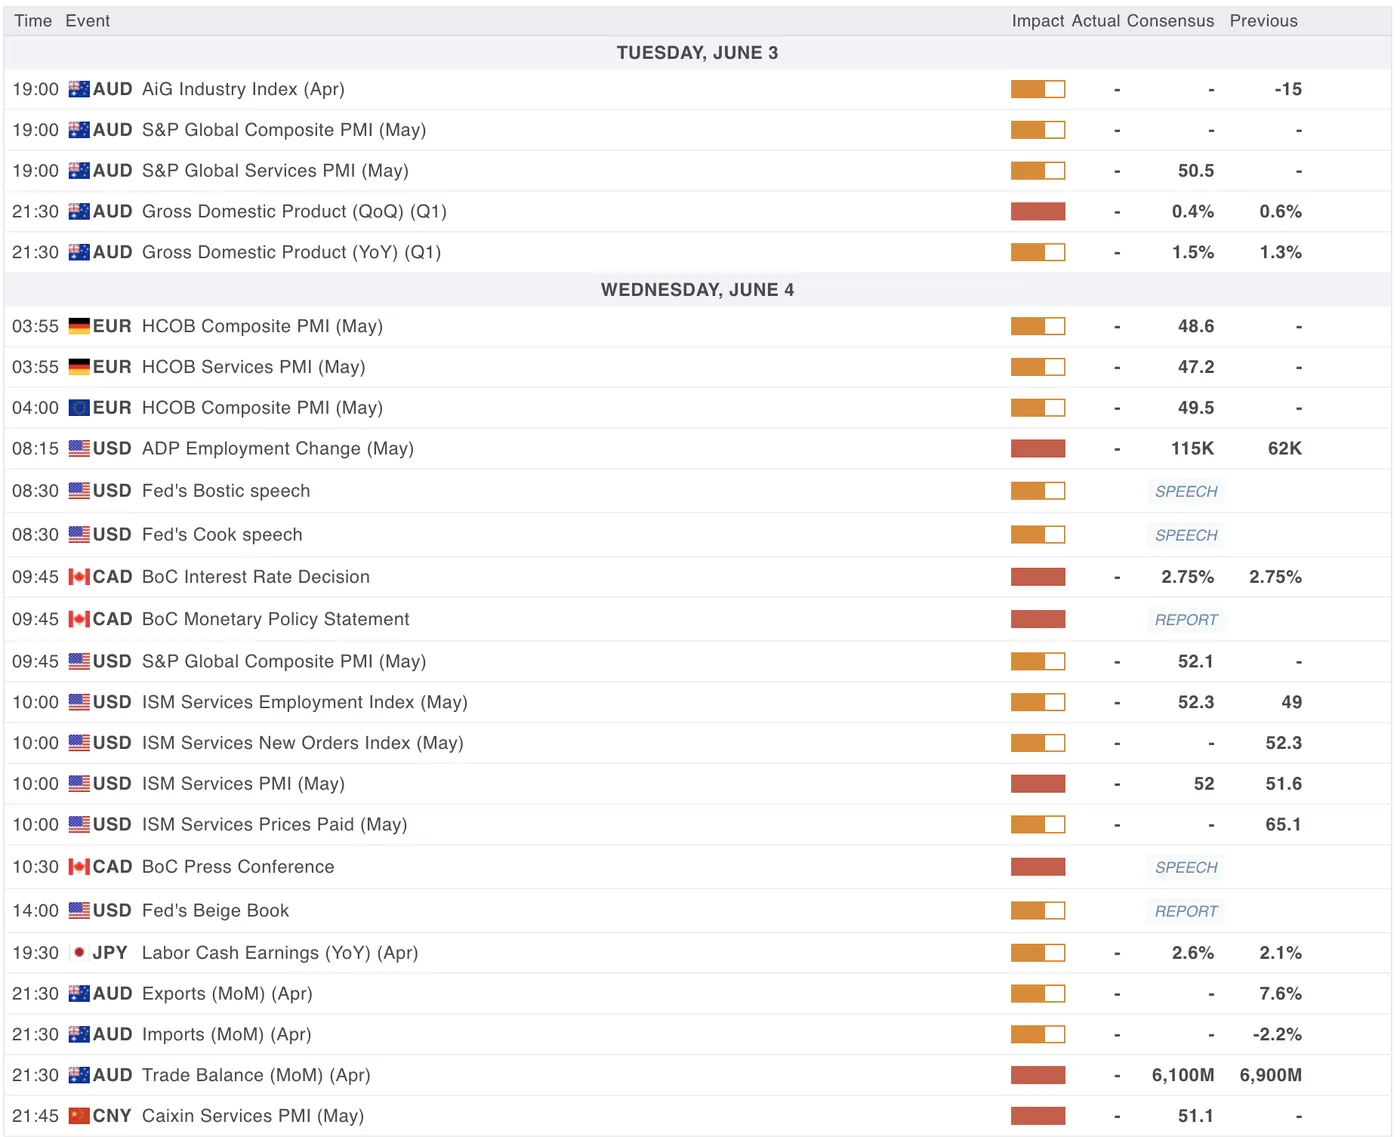1400x1137 pixels.
Task: Click the Australia flag beside Trade Balance (MoM)
Action: (79, 1075)
